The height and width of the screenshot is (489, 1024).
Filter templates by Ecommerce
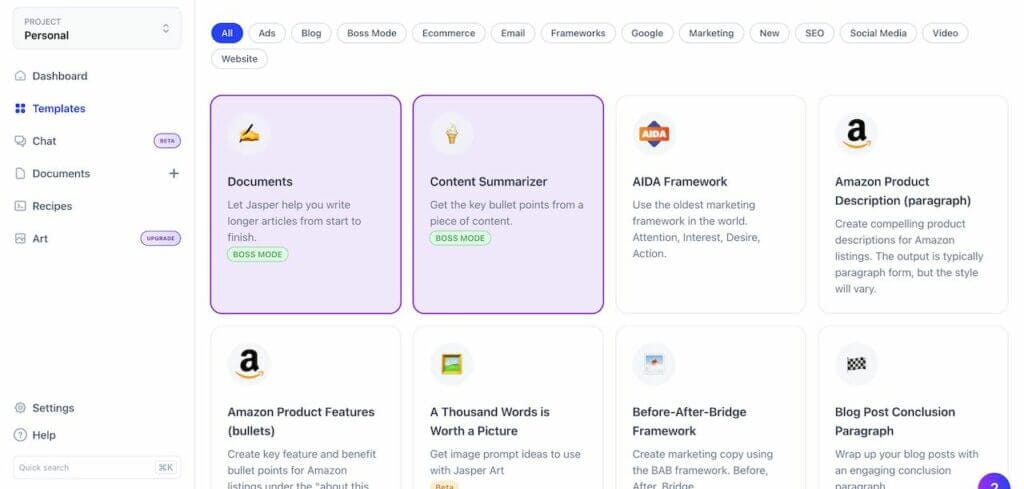pyautogui.click(x=449, y=33)
